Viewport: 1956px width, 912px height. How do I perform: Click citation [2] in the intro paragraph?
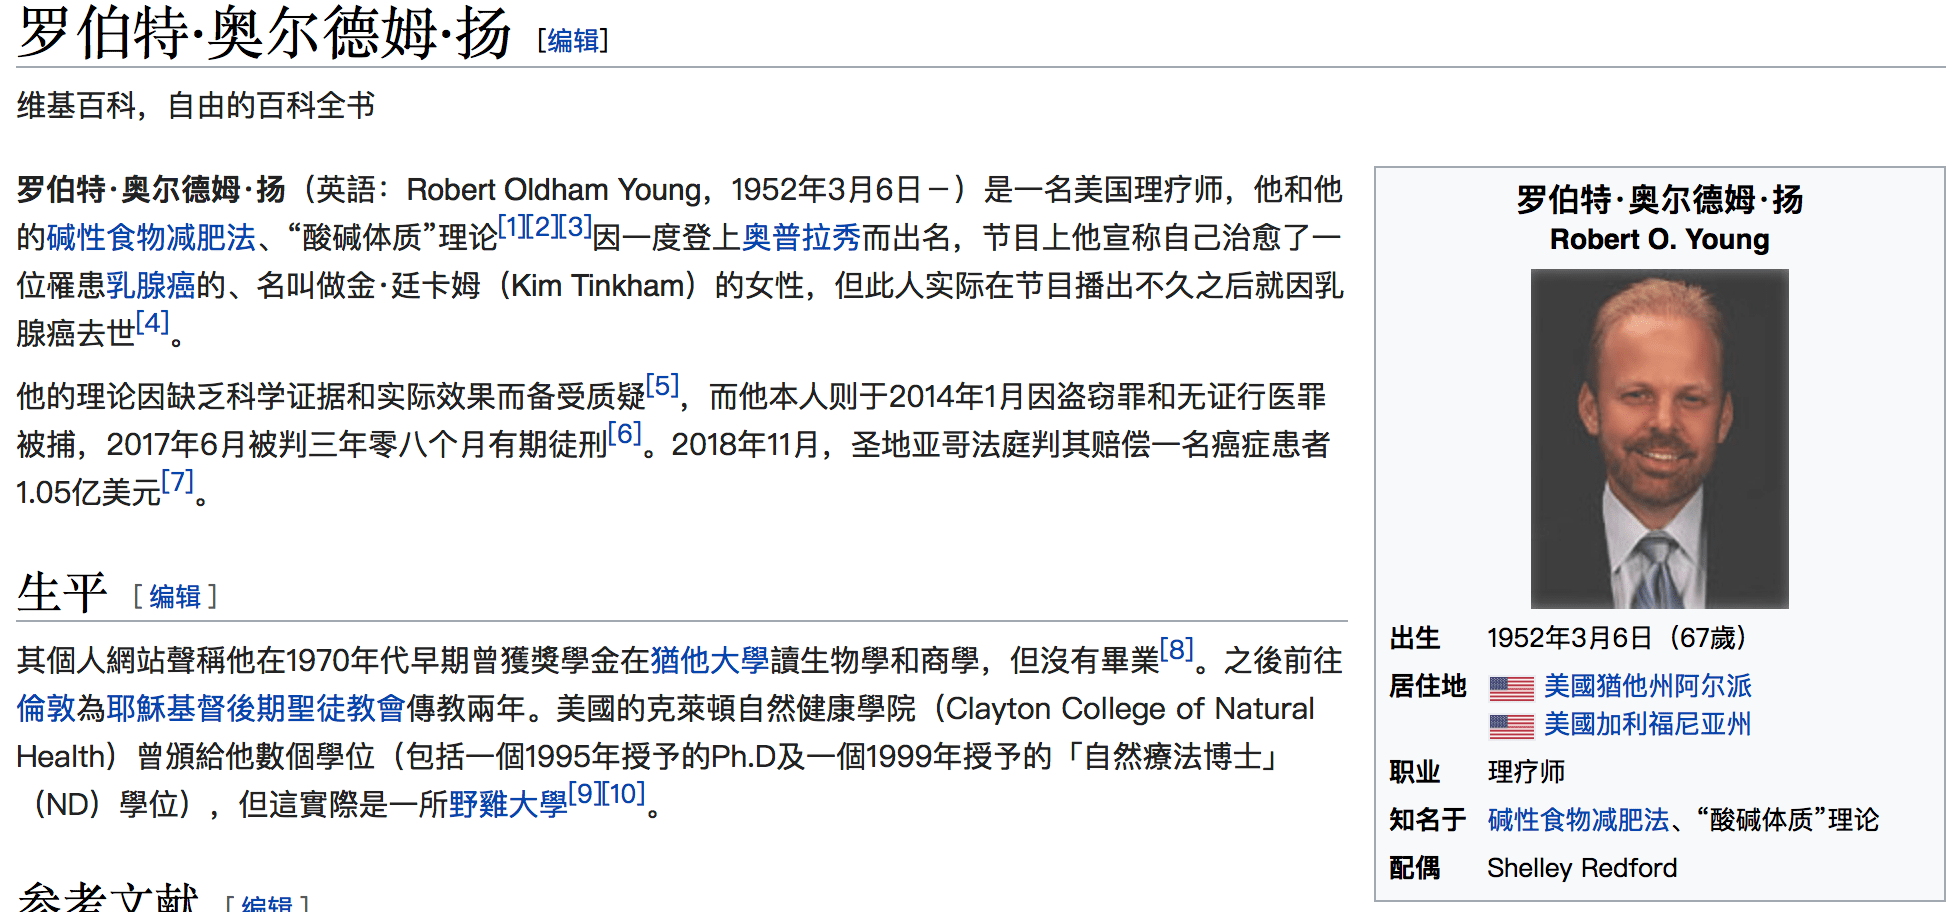click(543, 227)
